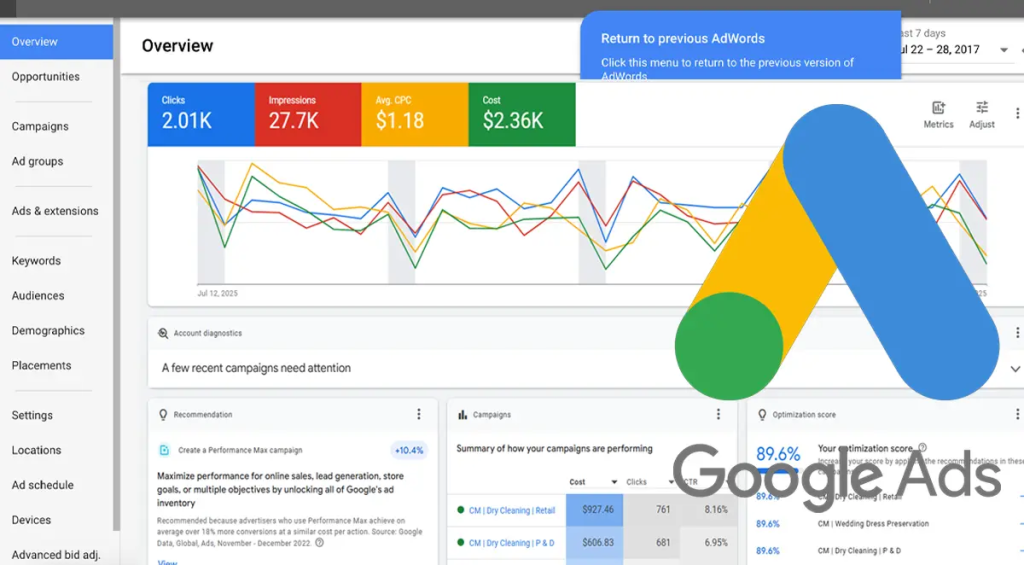Open Recommendation card three-dot menu
Screen dimensions: 1024x565
click(x=419, y=414)
